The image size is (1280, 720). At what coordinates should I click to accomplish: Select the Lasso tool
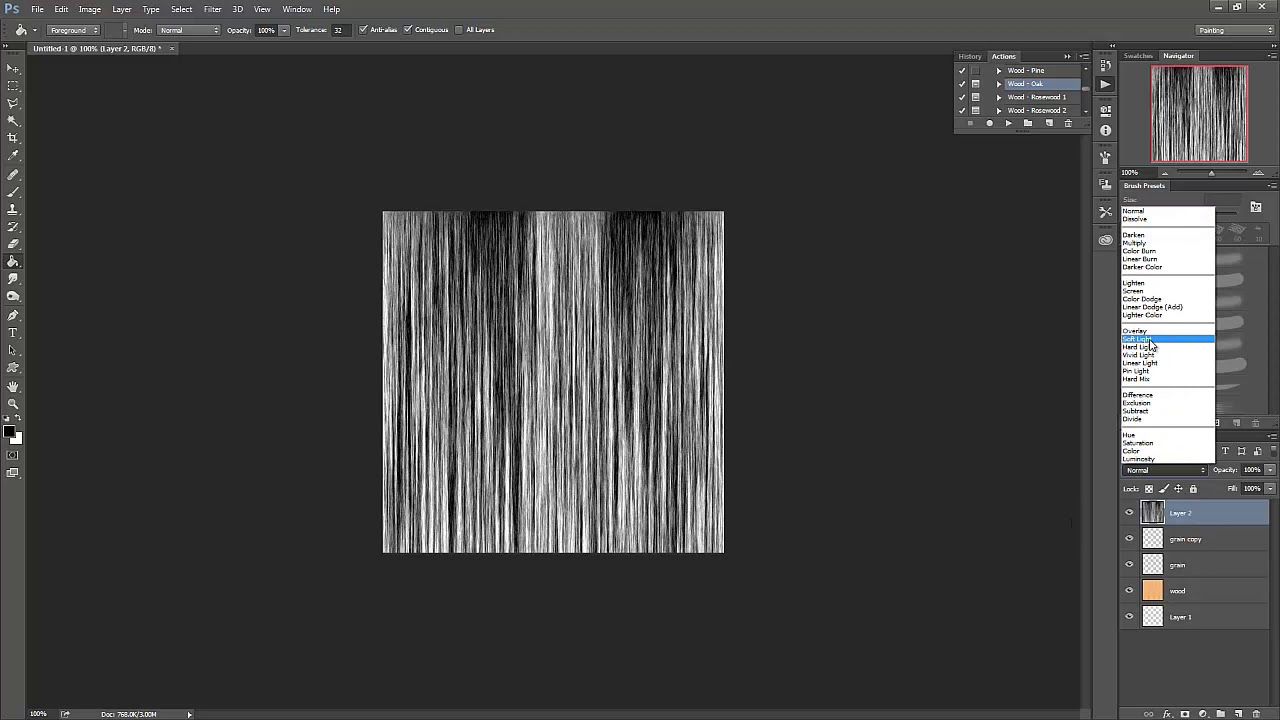click(x=13, y=103)
